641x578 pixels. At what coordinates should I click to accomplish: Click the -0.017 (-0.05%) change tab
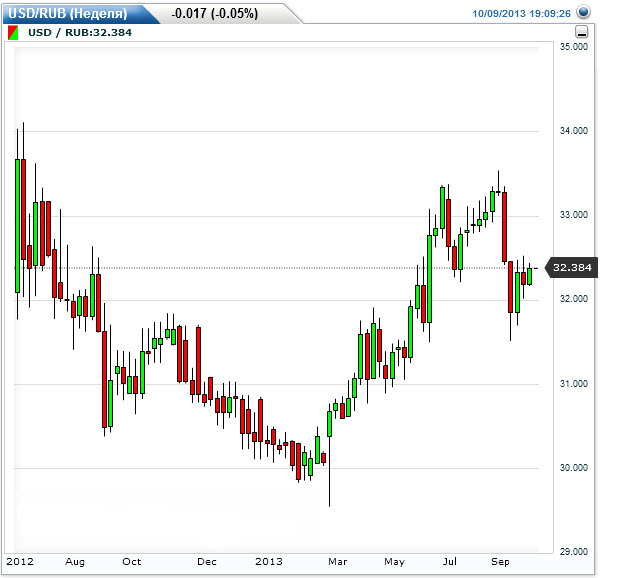tap(215, 13)
